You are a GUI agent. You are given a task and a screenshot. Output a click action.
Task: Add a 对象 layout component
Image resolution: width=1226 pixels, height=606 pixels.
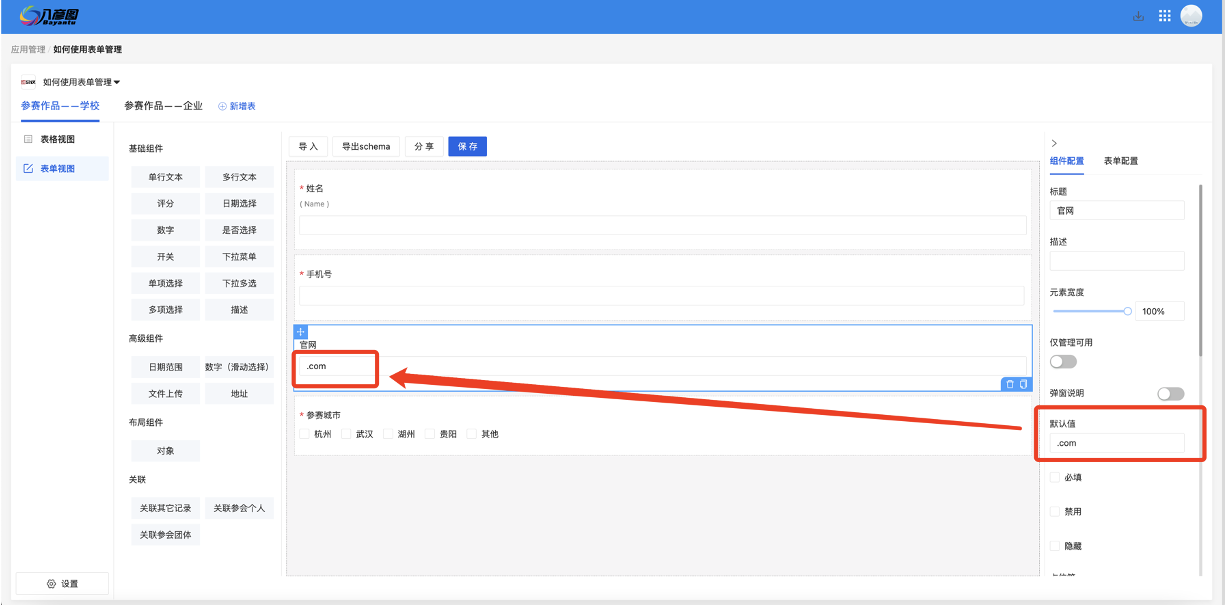click(165, 451)
